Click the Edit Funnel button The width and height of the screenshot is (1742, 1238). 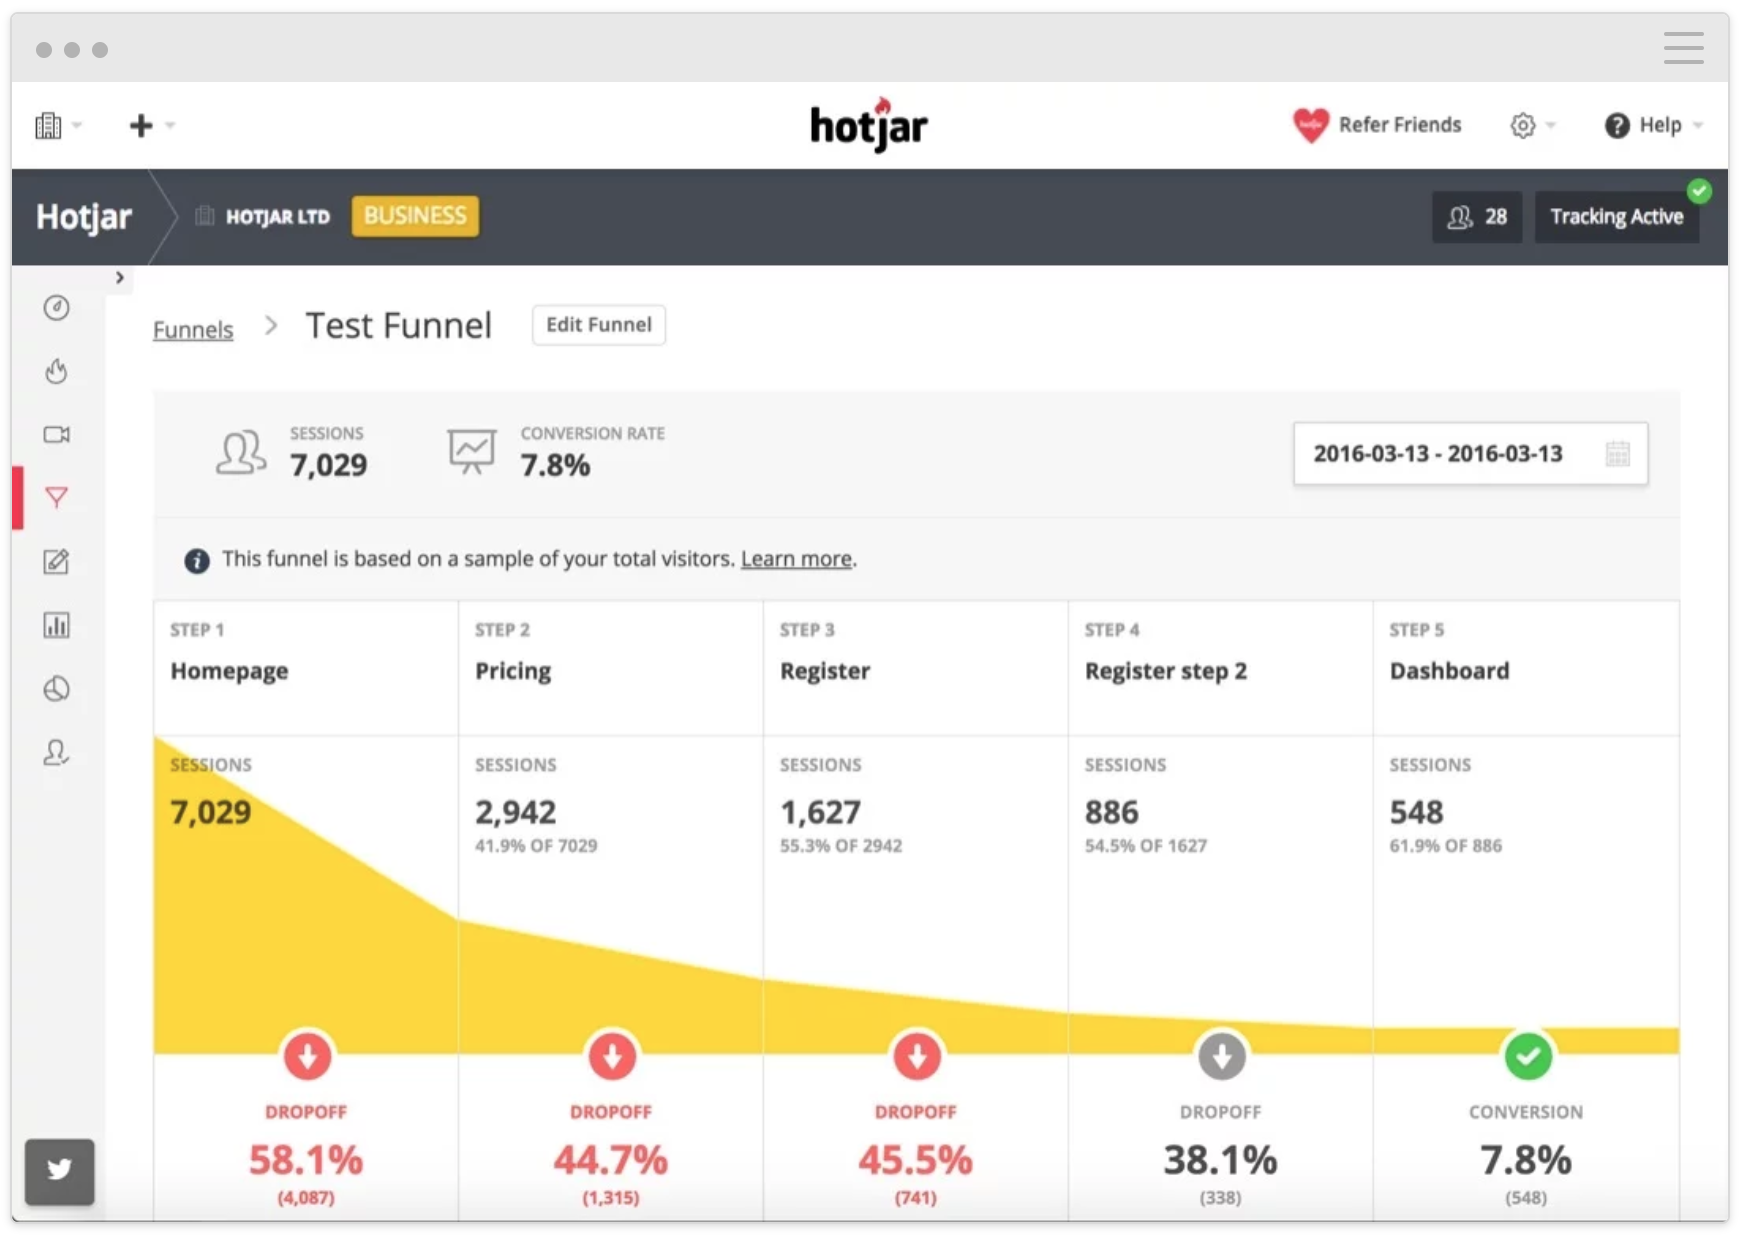coord(598,324)
